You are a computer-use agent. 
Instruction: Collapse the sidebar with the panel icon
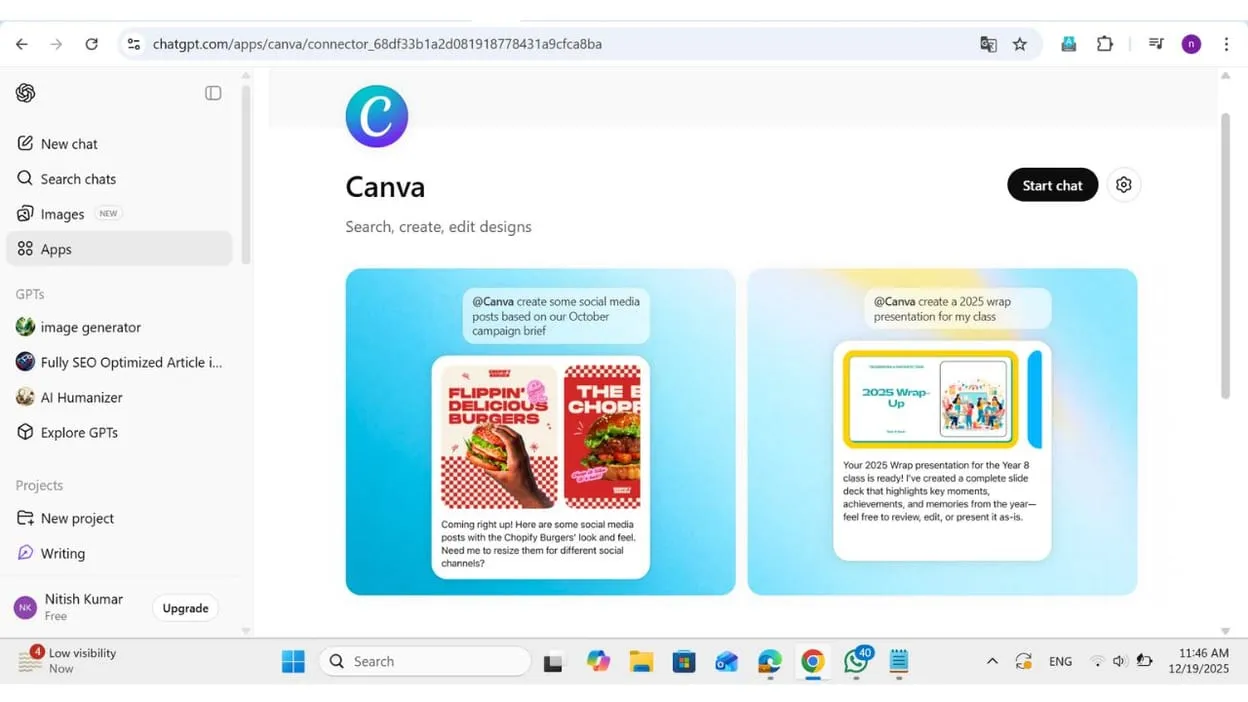[213, 93]
